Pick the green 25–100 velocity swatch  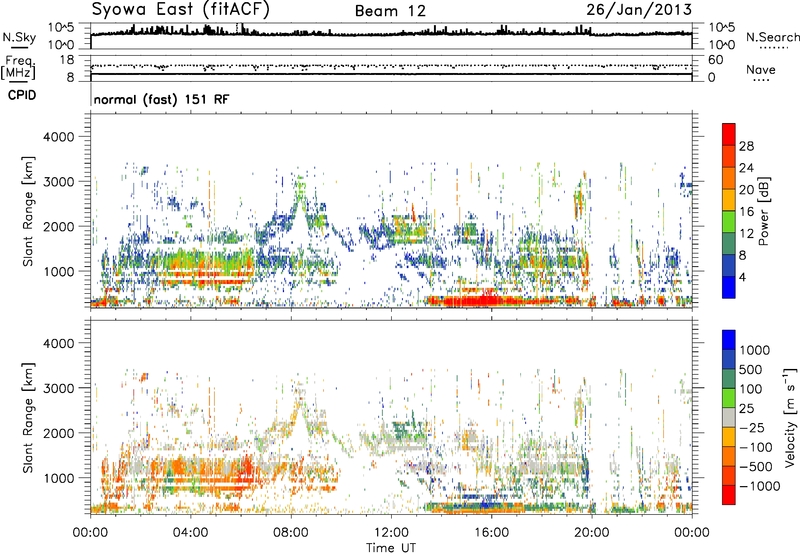click(x=729, y=398)
